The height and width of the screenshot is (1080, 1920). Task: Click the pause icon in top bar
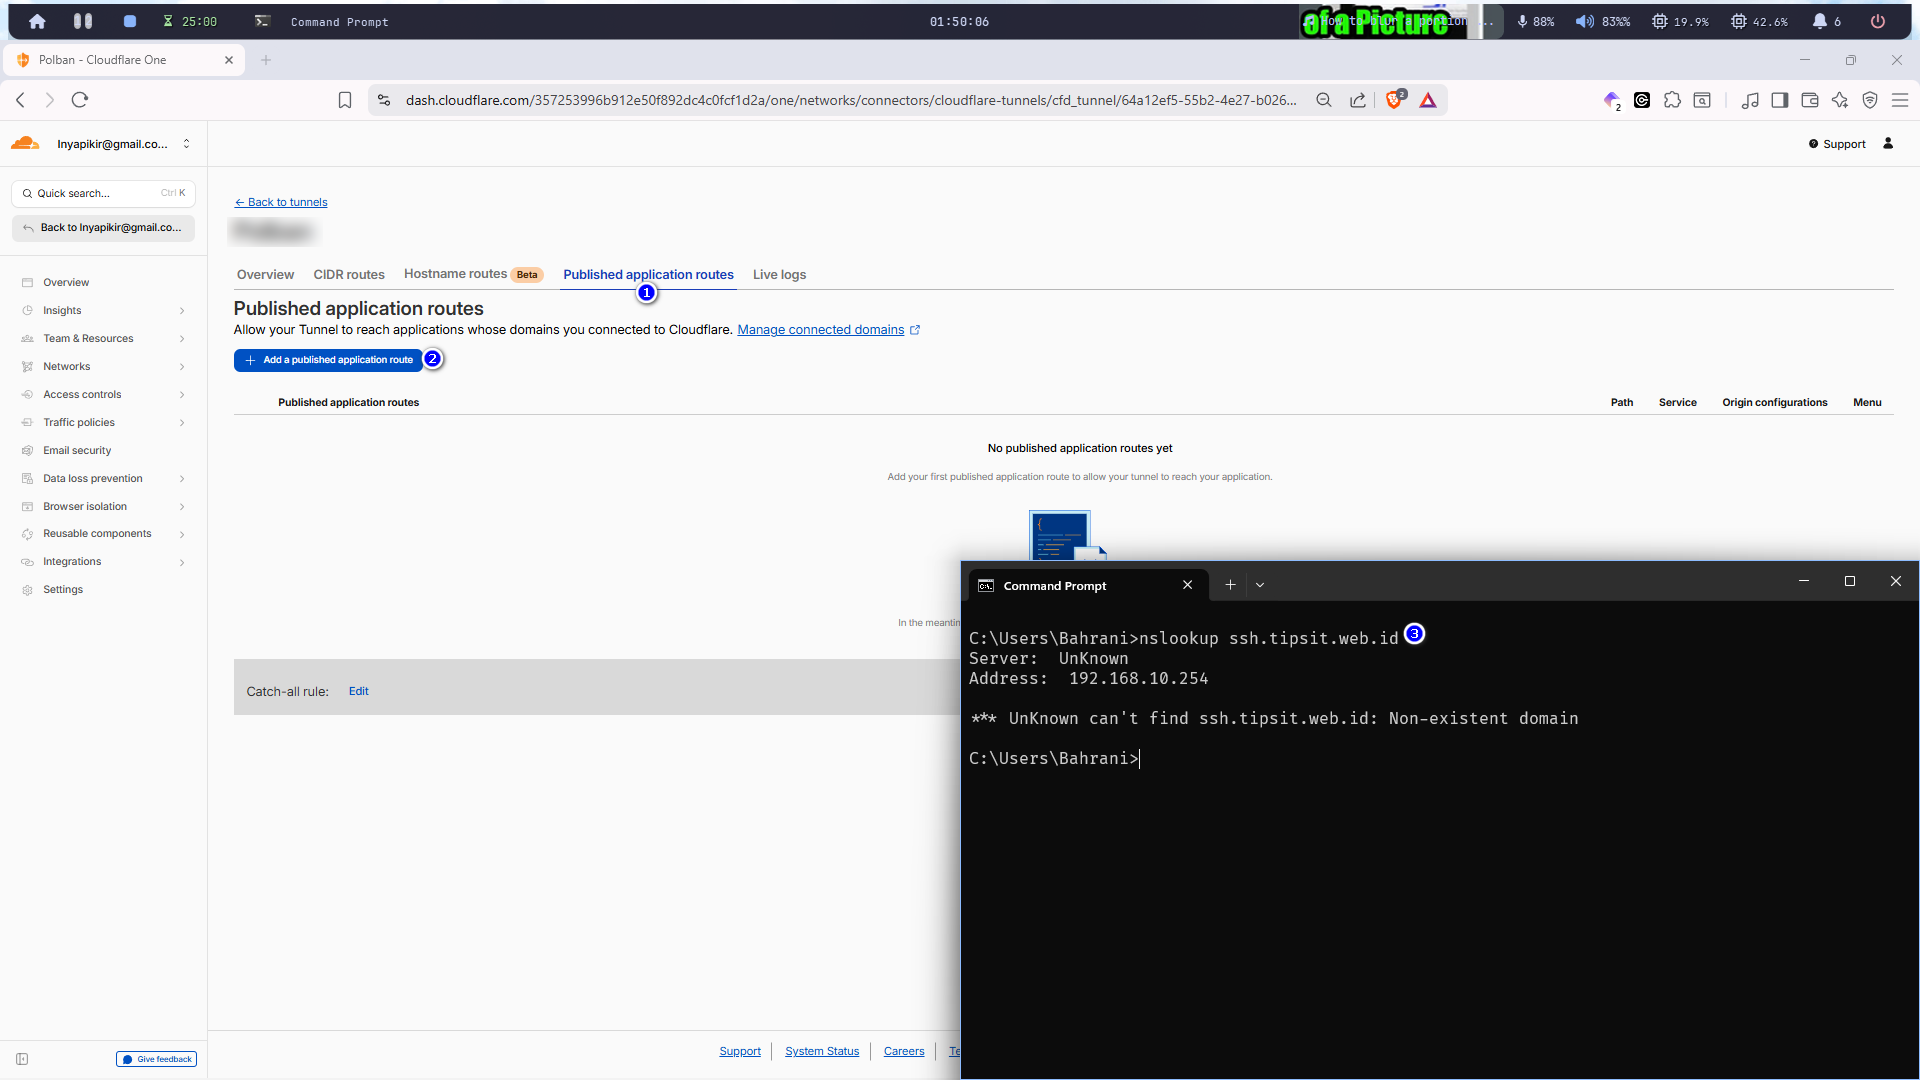[83, 21]
